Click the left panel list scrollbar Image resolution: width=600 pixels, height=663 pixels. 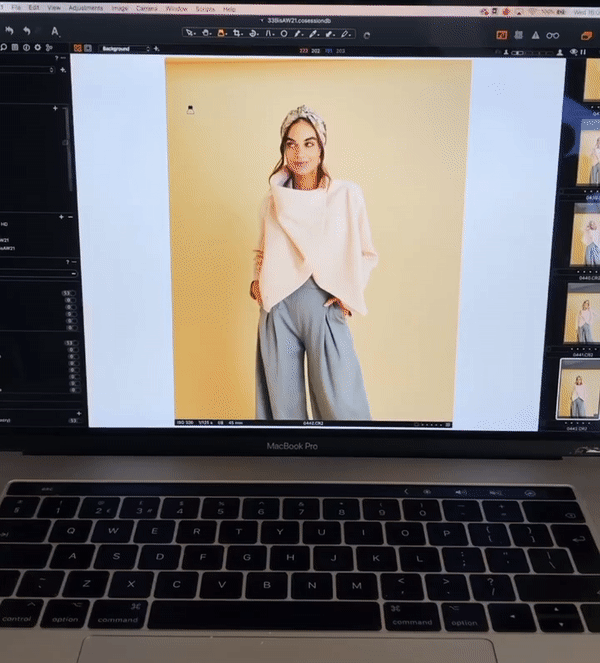pos(66,149)
